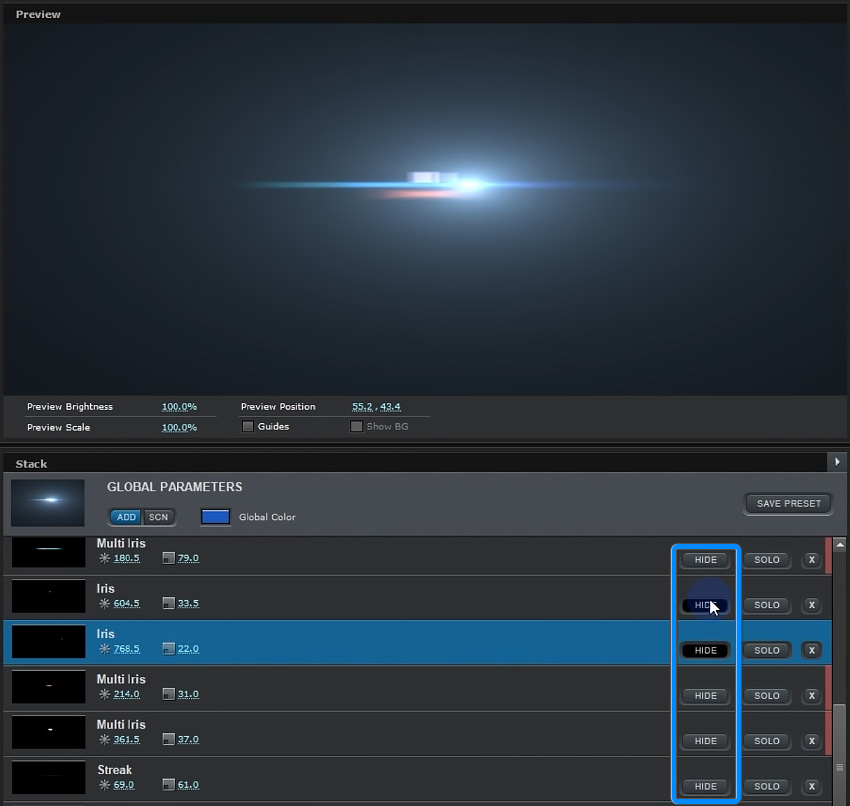
Task: Enable the Guides checkbox
Action: point(248,427)
